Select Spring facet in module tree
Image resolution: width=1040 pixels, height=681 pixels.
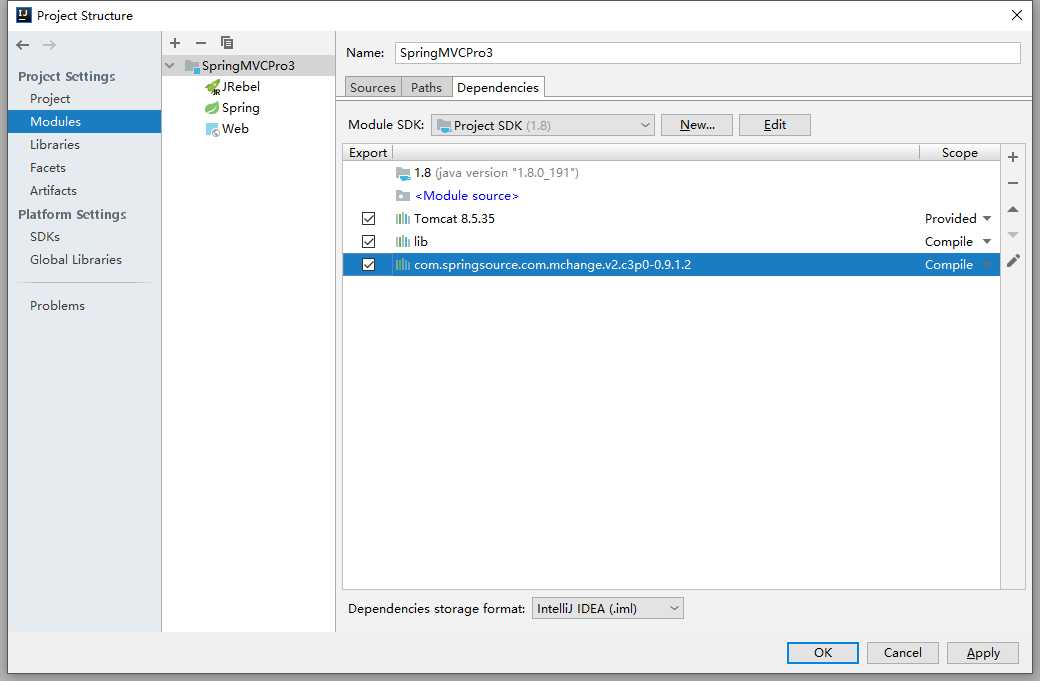coord(240,108)
